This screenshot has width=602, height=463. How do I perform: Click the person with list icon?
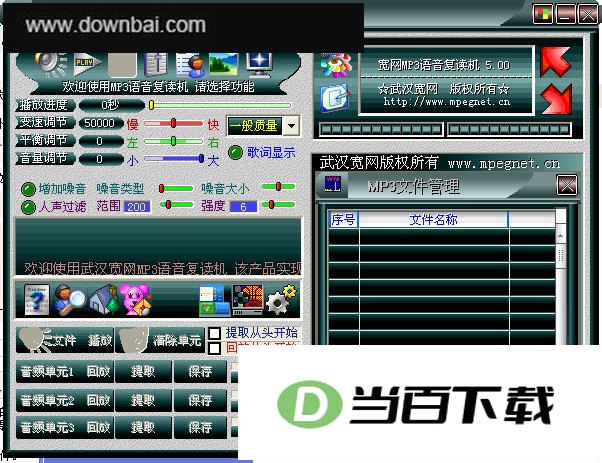pos(190,64)
